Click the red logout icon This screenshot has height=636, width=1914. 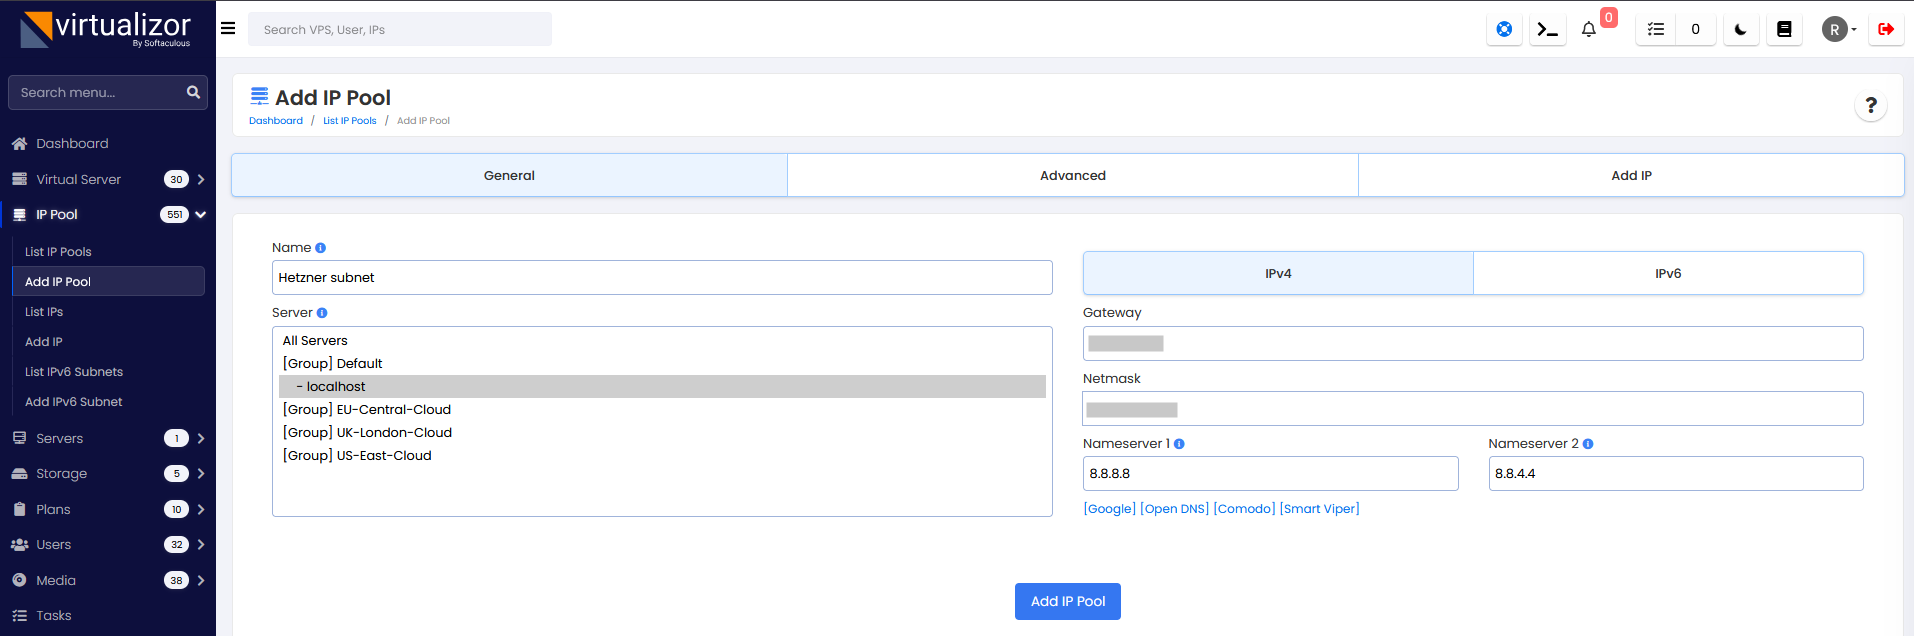click(x=1885, y=30)
